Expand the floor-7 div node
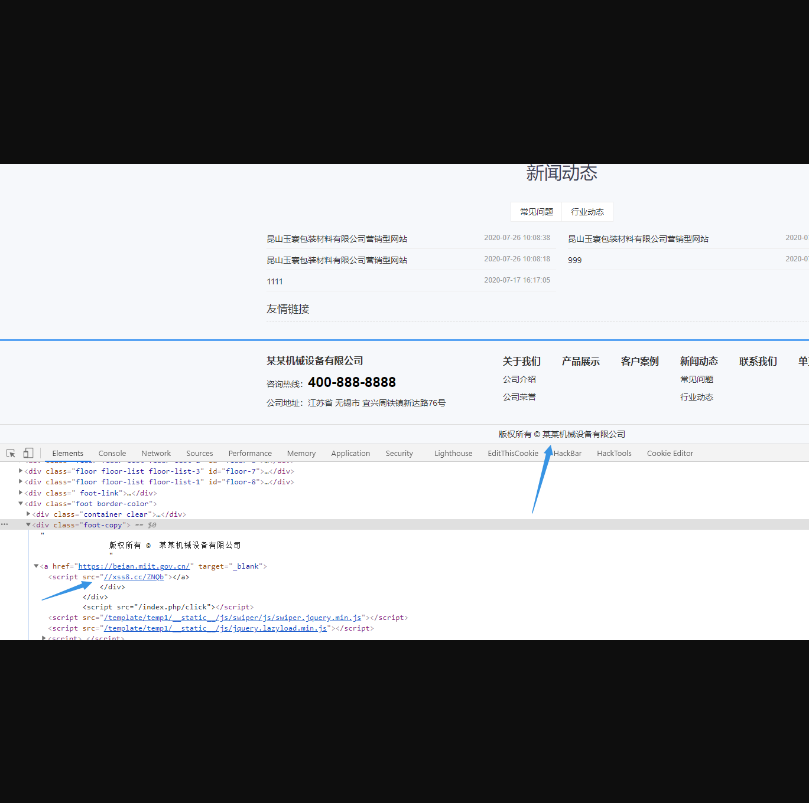The width and height of the screenshot is (809, 803). point(20,471)
